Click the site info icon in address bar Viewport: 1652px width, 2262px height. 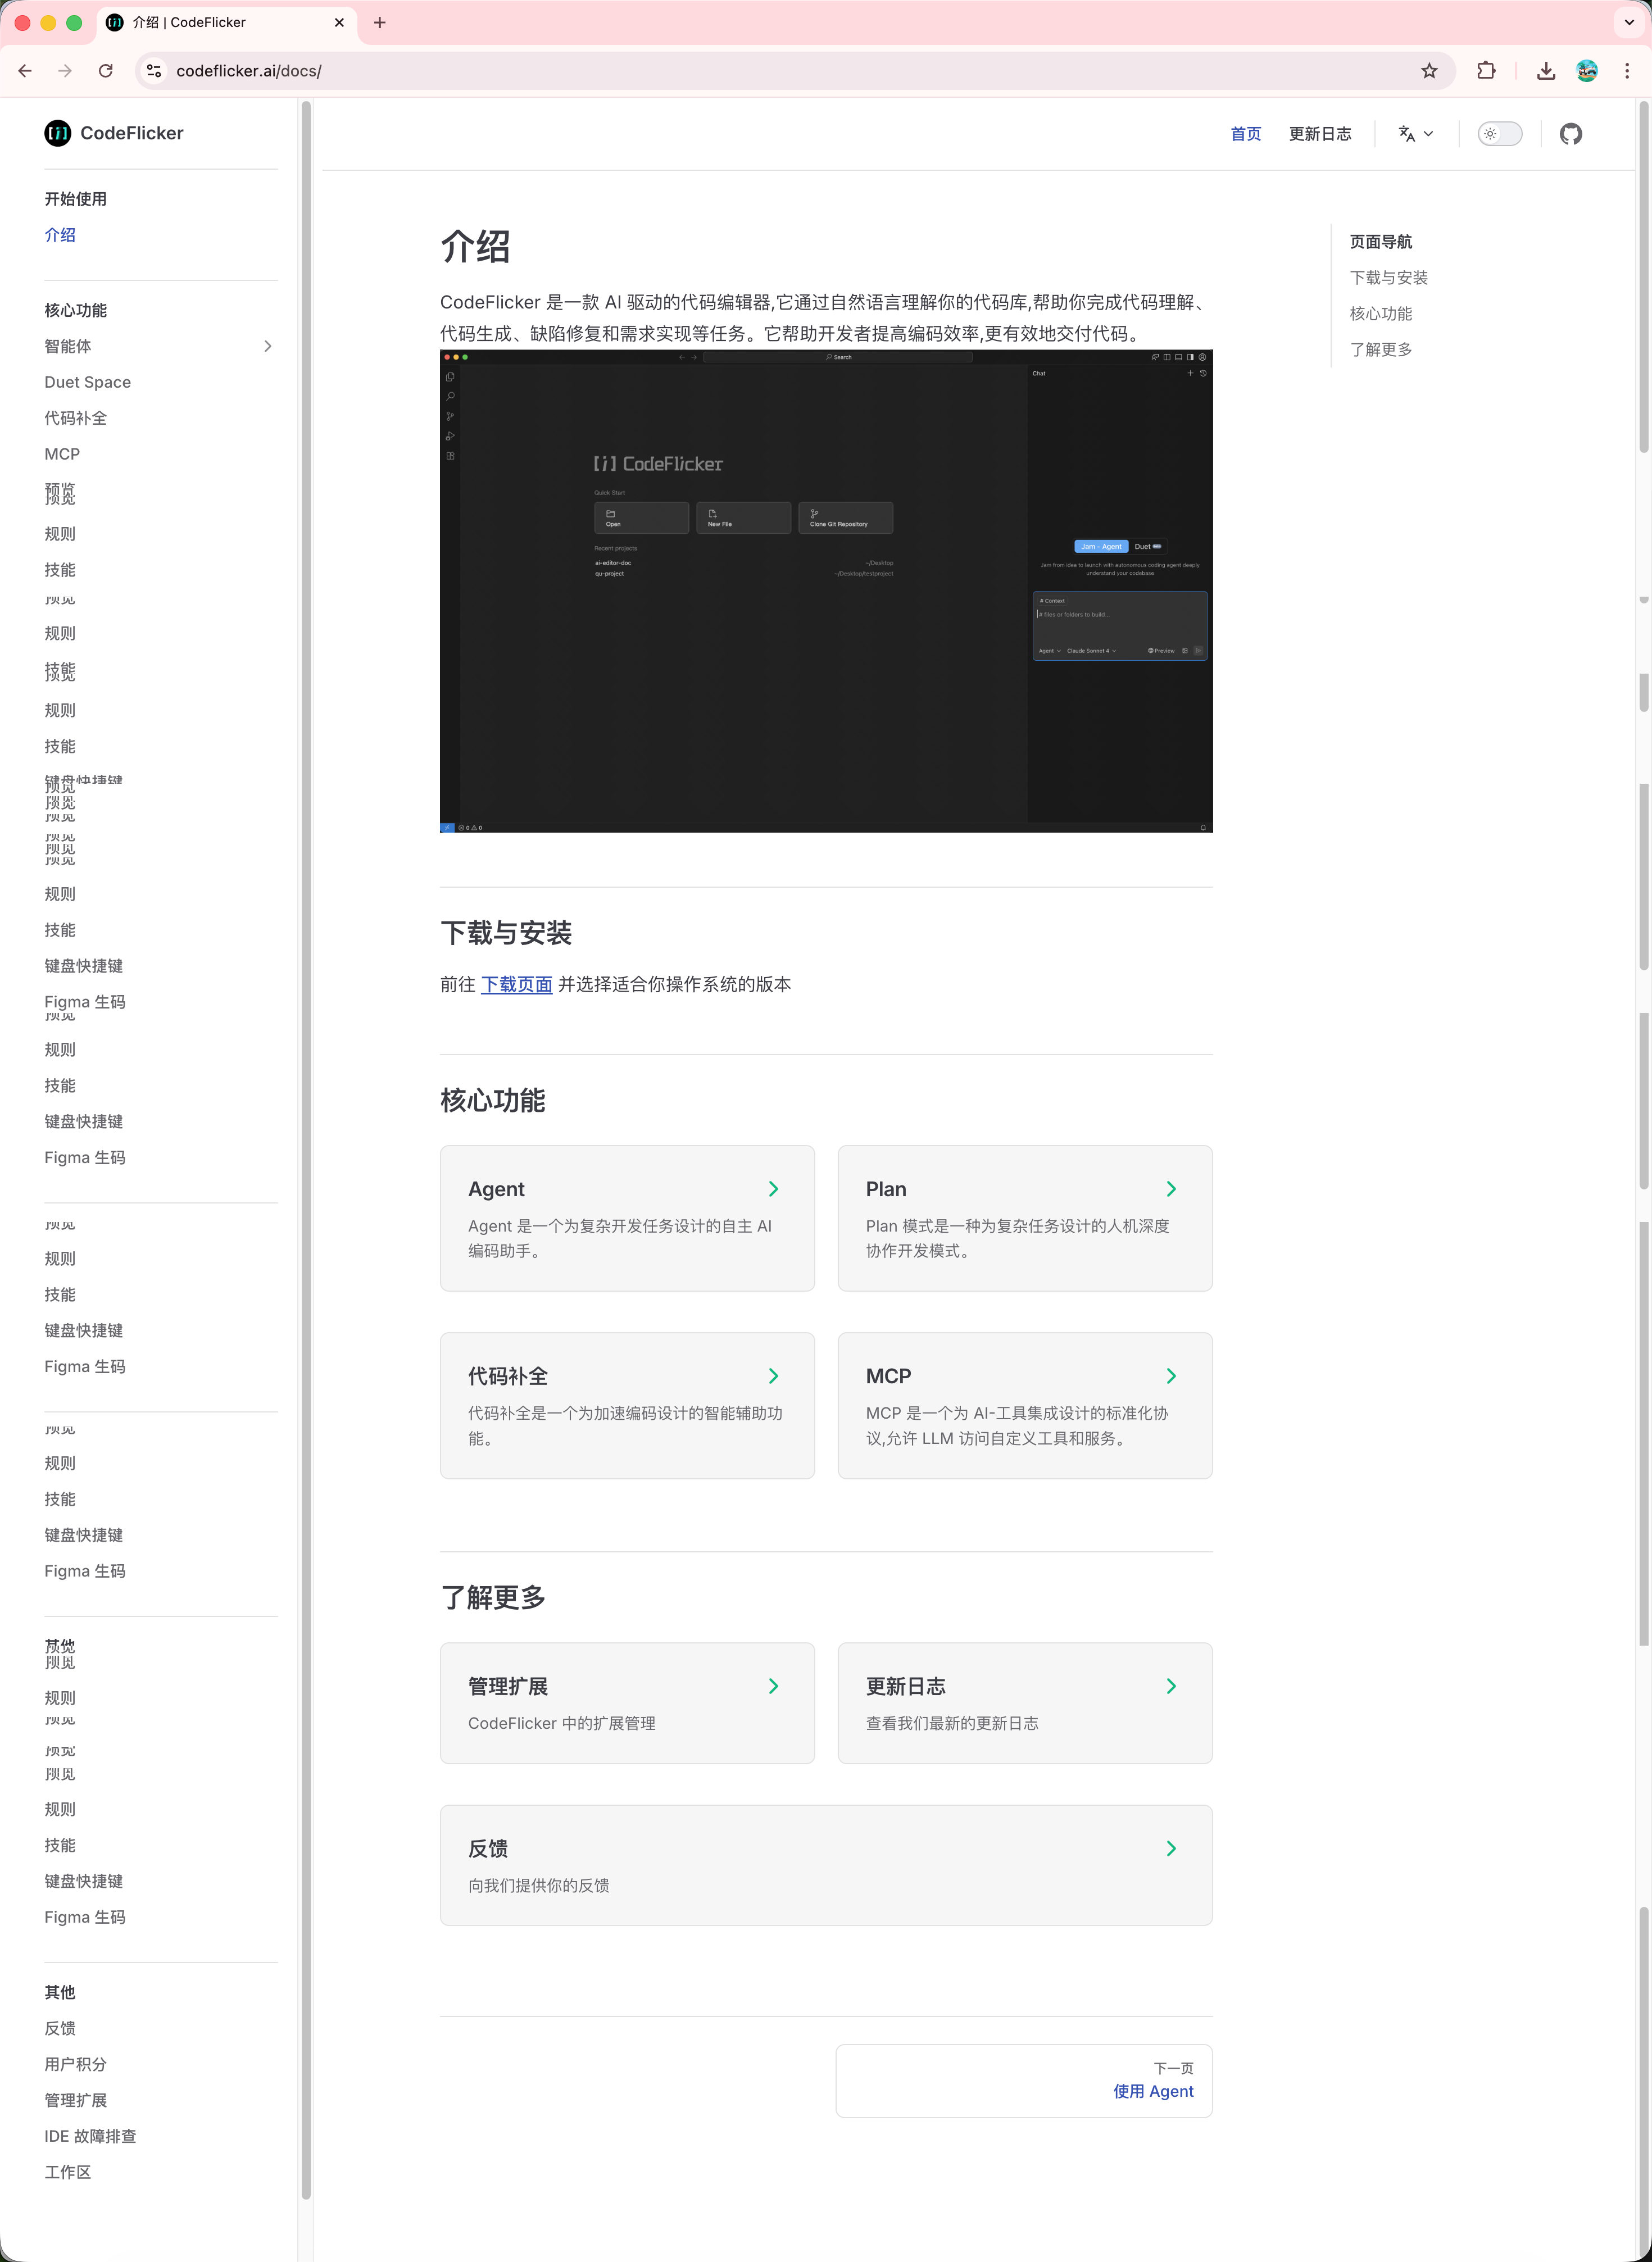coord(154,71)
